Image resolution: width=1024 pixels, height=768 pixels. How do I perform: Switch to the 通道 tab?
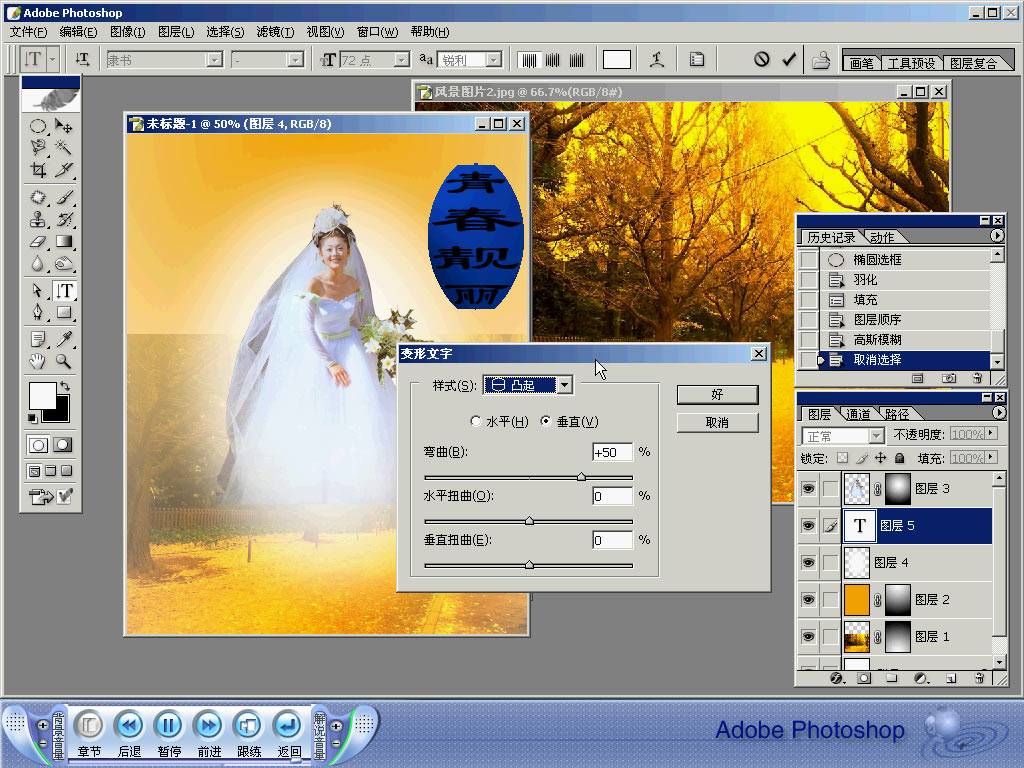coord(857,414)
